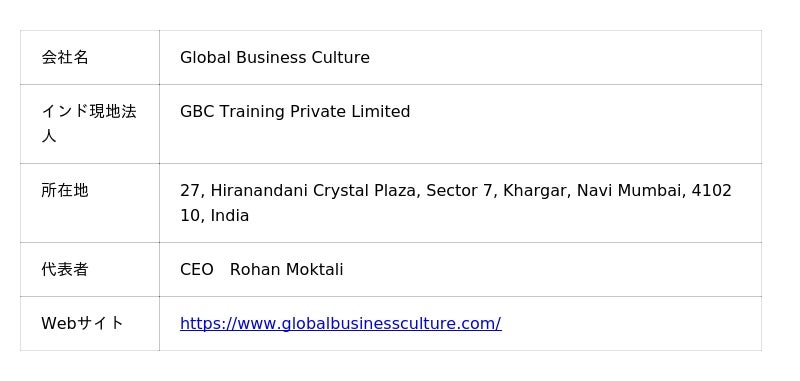Click the Webサイト label cell
The width and height of the screenshot is (800, 381).
point(90,323)
